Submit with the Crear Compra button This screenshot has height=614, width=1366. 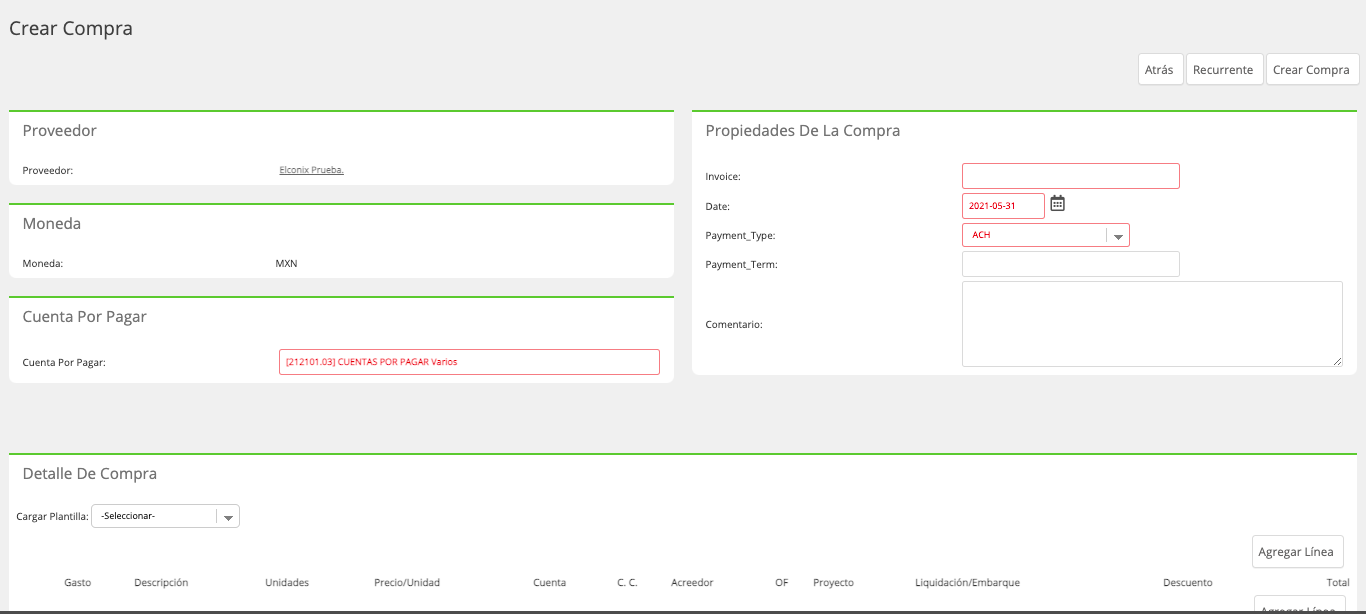(x=1311, y=70)
